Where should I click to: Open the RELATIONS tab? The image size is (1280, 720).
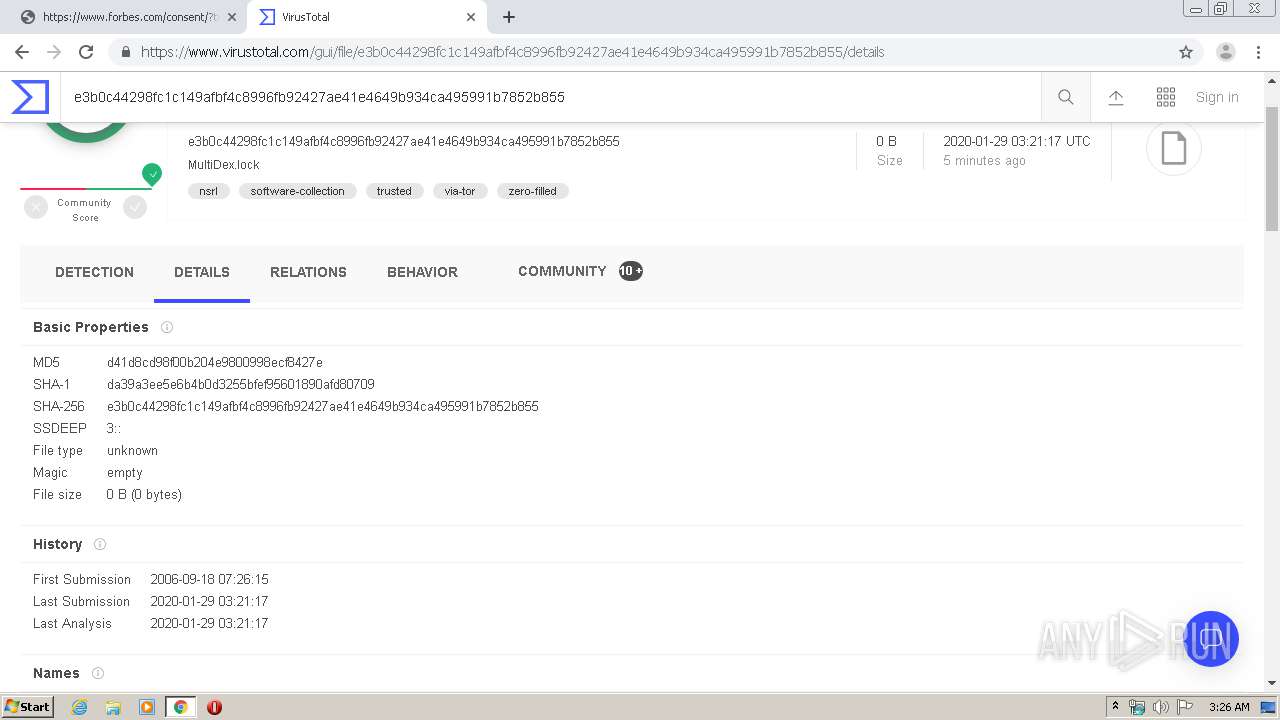pos(308,272)
